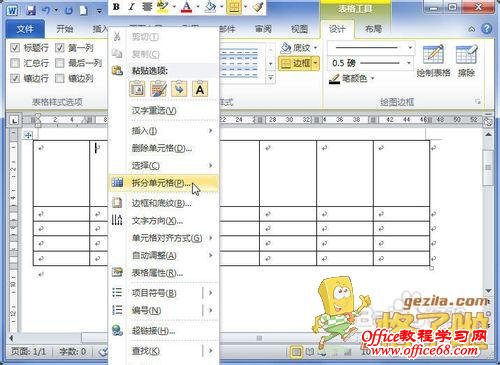Enable the 镶边列 checkbox
Image resolution: width=500 pixels, height=365 pixels.
tap(60, 78)
